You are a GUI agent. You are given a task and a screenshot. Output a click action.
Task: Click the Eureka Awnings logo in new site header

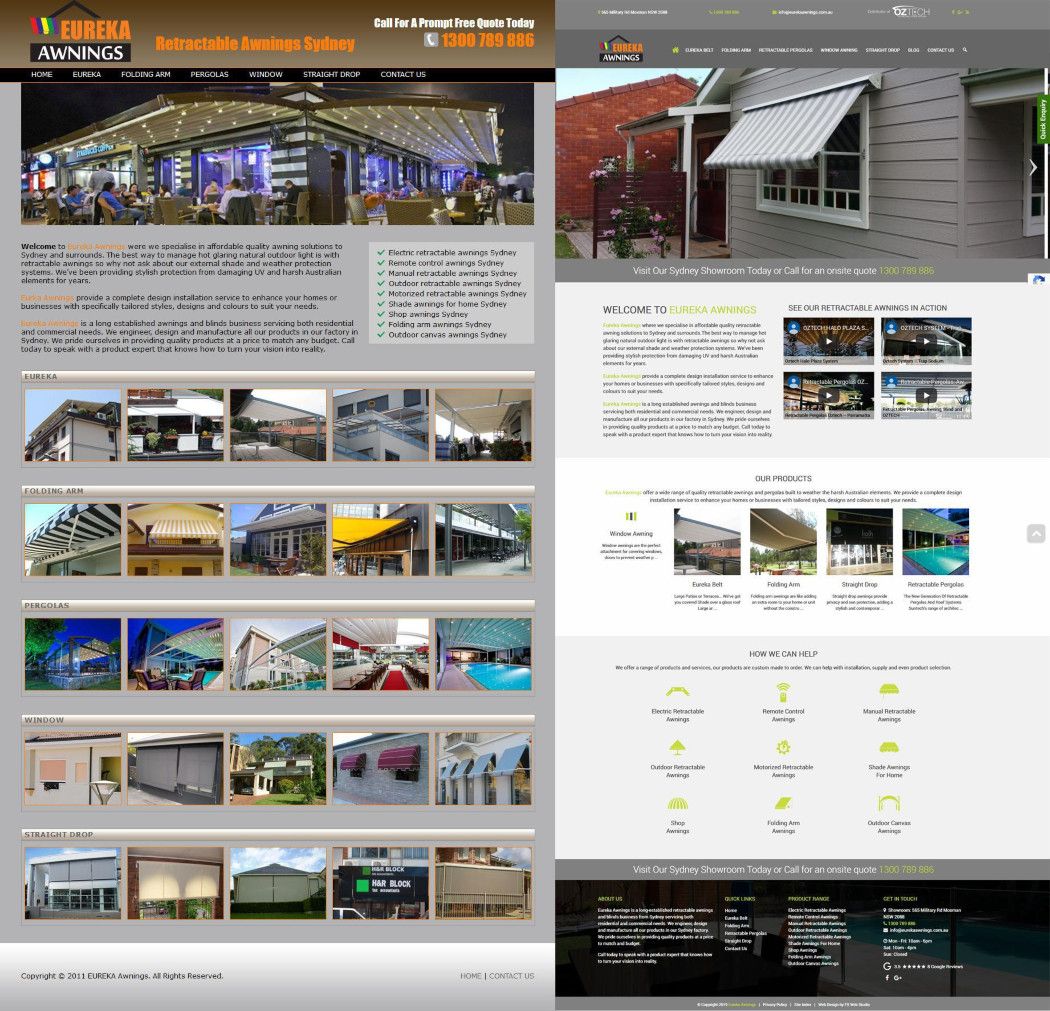tap(621, 50)
